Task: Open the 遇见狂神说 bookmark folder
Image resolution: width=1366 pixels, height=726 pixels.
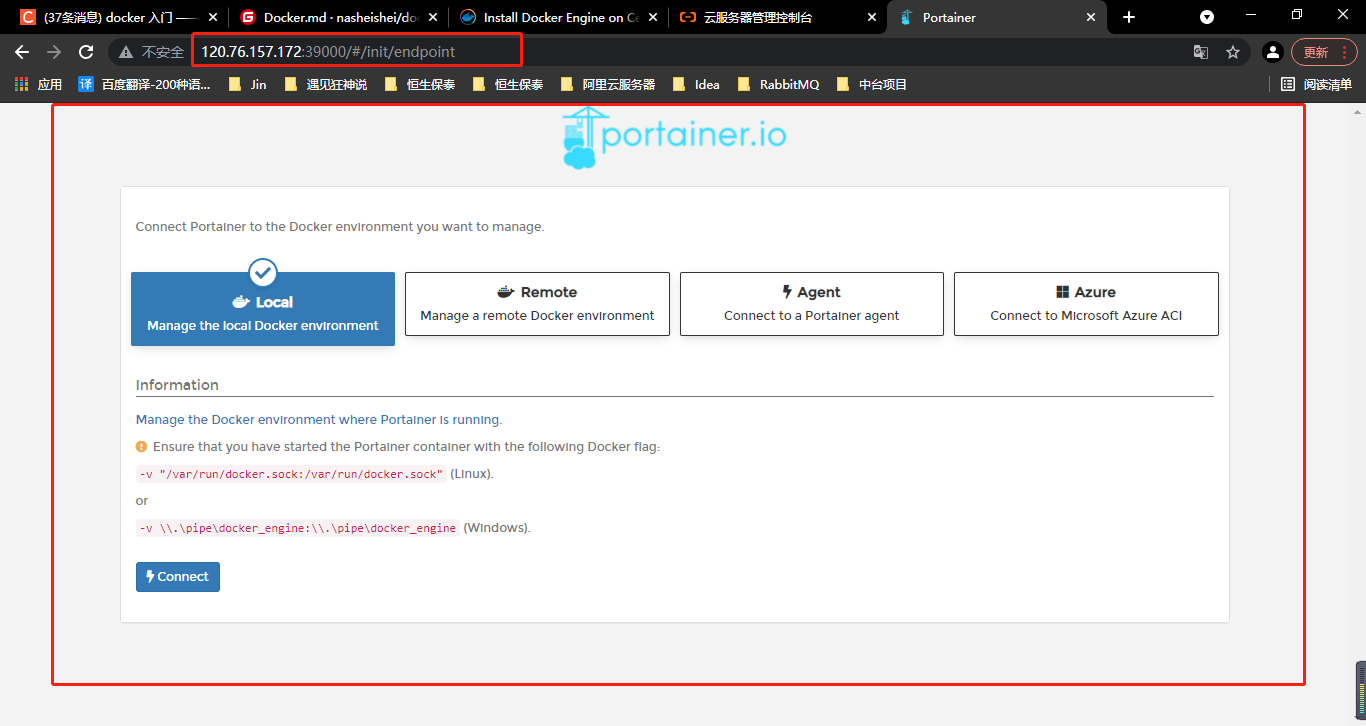Action: 325,85
